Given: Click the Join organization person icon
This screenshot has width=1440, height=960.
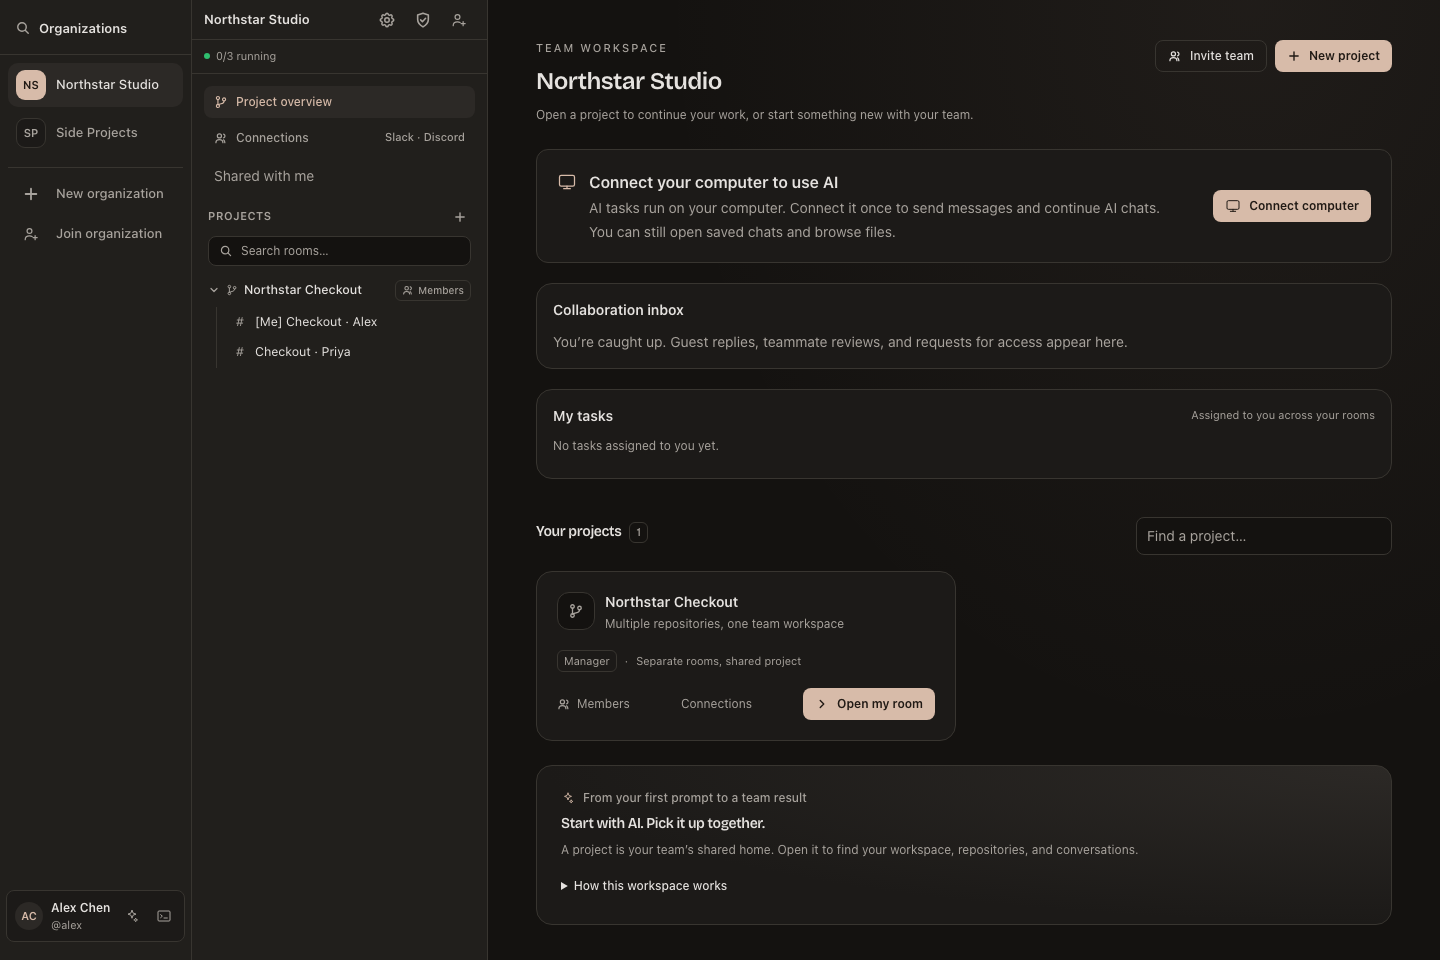Looking at the screenshot, I should tap(31, 234).
